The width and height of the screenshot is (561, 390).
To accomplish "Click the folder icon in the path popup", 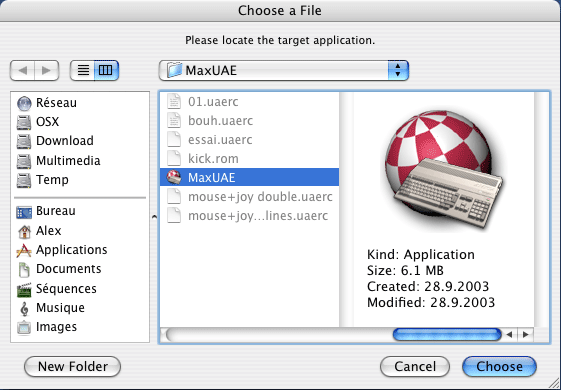I will click(175, 70).
